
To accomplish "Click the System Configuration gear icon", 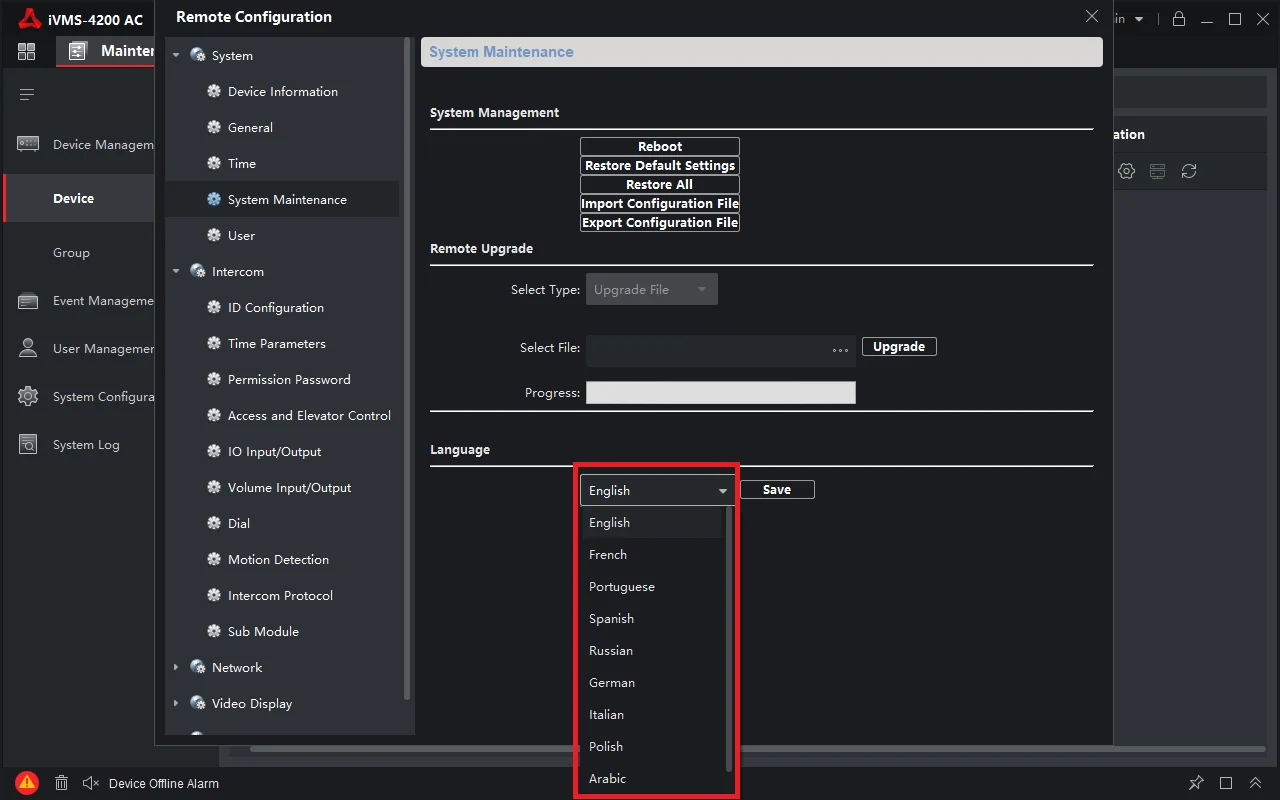I will pyautogui.click(x=28, y=396).
